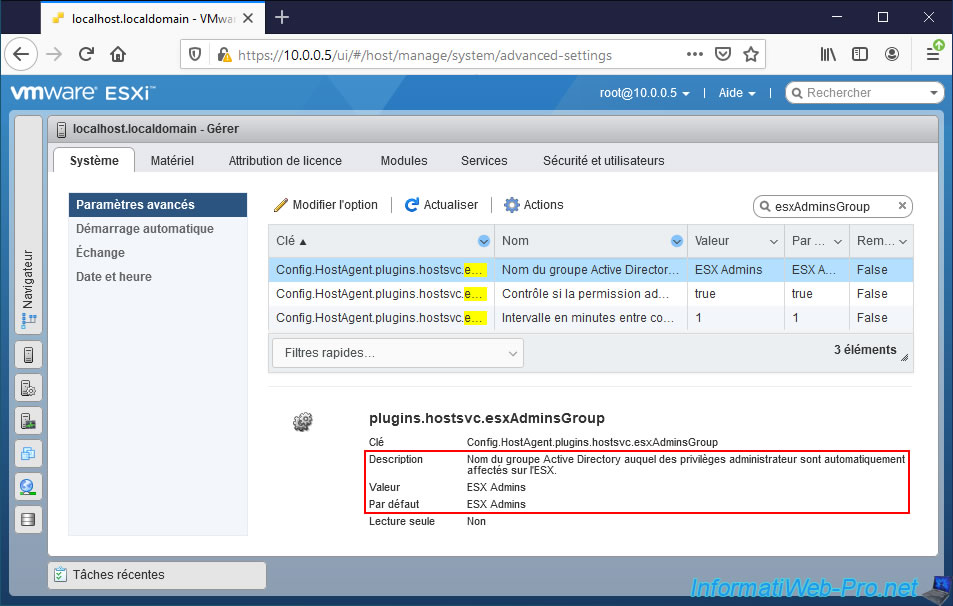Expand the Rechercher search dropdown arrow
The image size is (953, 606).
pos(934,93)
